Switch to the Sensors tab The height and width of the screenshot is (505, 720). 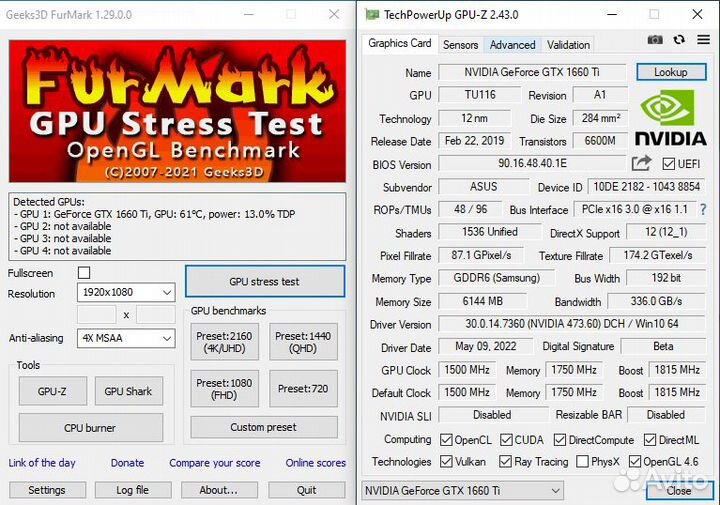tap(461, 45)
